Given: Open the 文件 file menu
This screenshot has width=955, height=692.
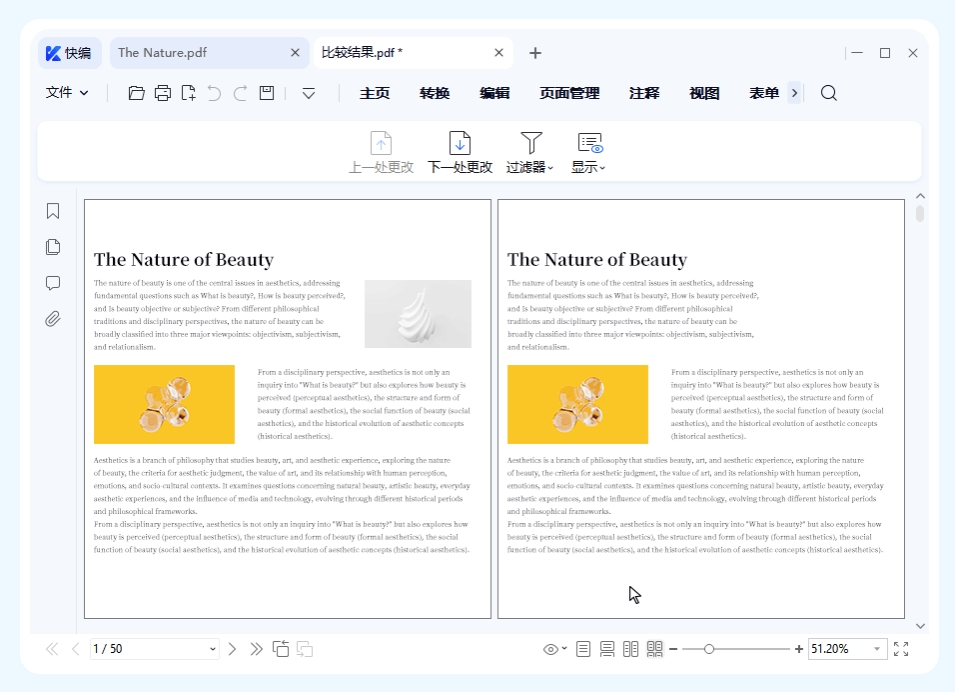Looking at the screenshot, I should pos(67,93).
